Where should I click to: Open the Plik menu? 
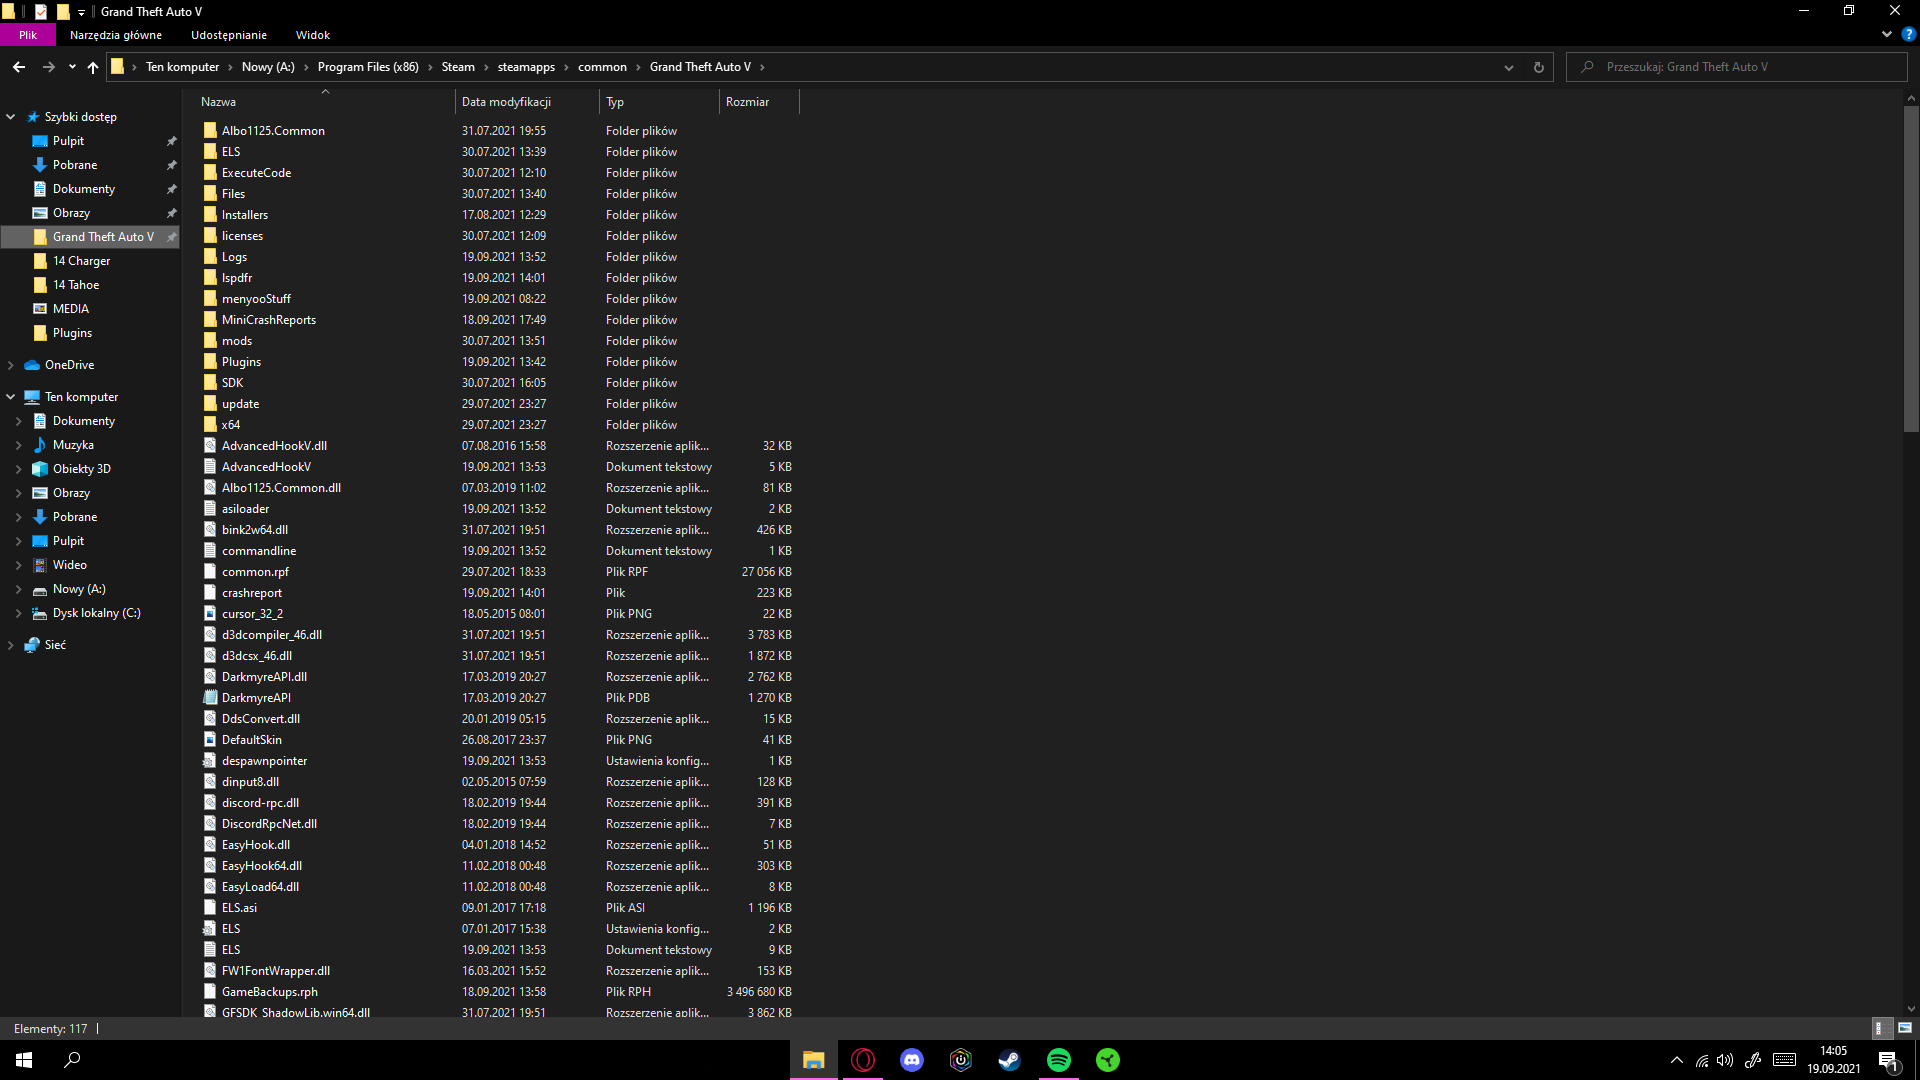28,35
